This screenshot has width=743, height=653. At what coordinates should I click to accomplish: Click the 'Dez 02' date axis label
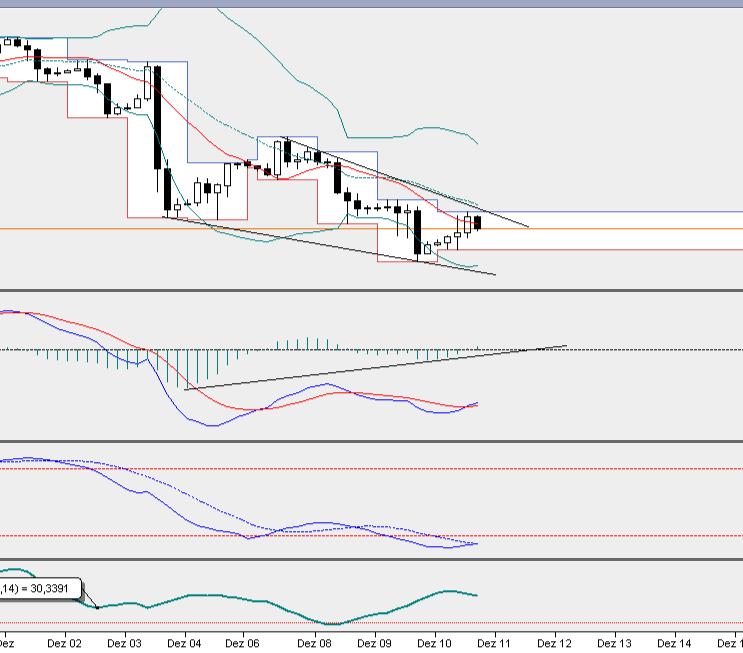click(x=64, y=643)
